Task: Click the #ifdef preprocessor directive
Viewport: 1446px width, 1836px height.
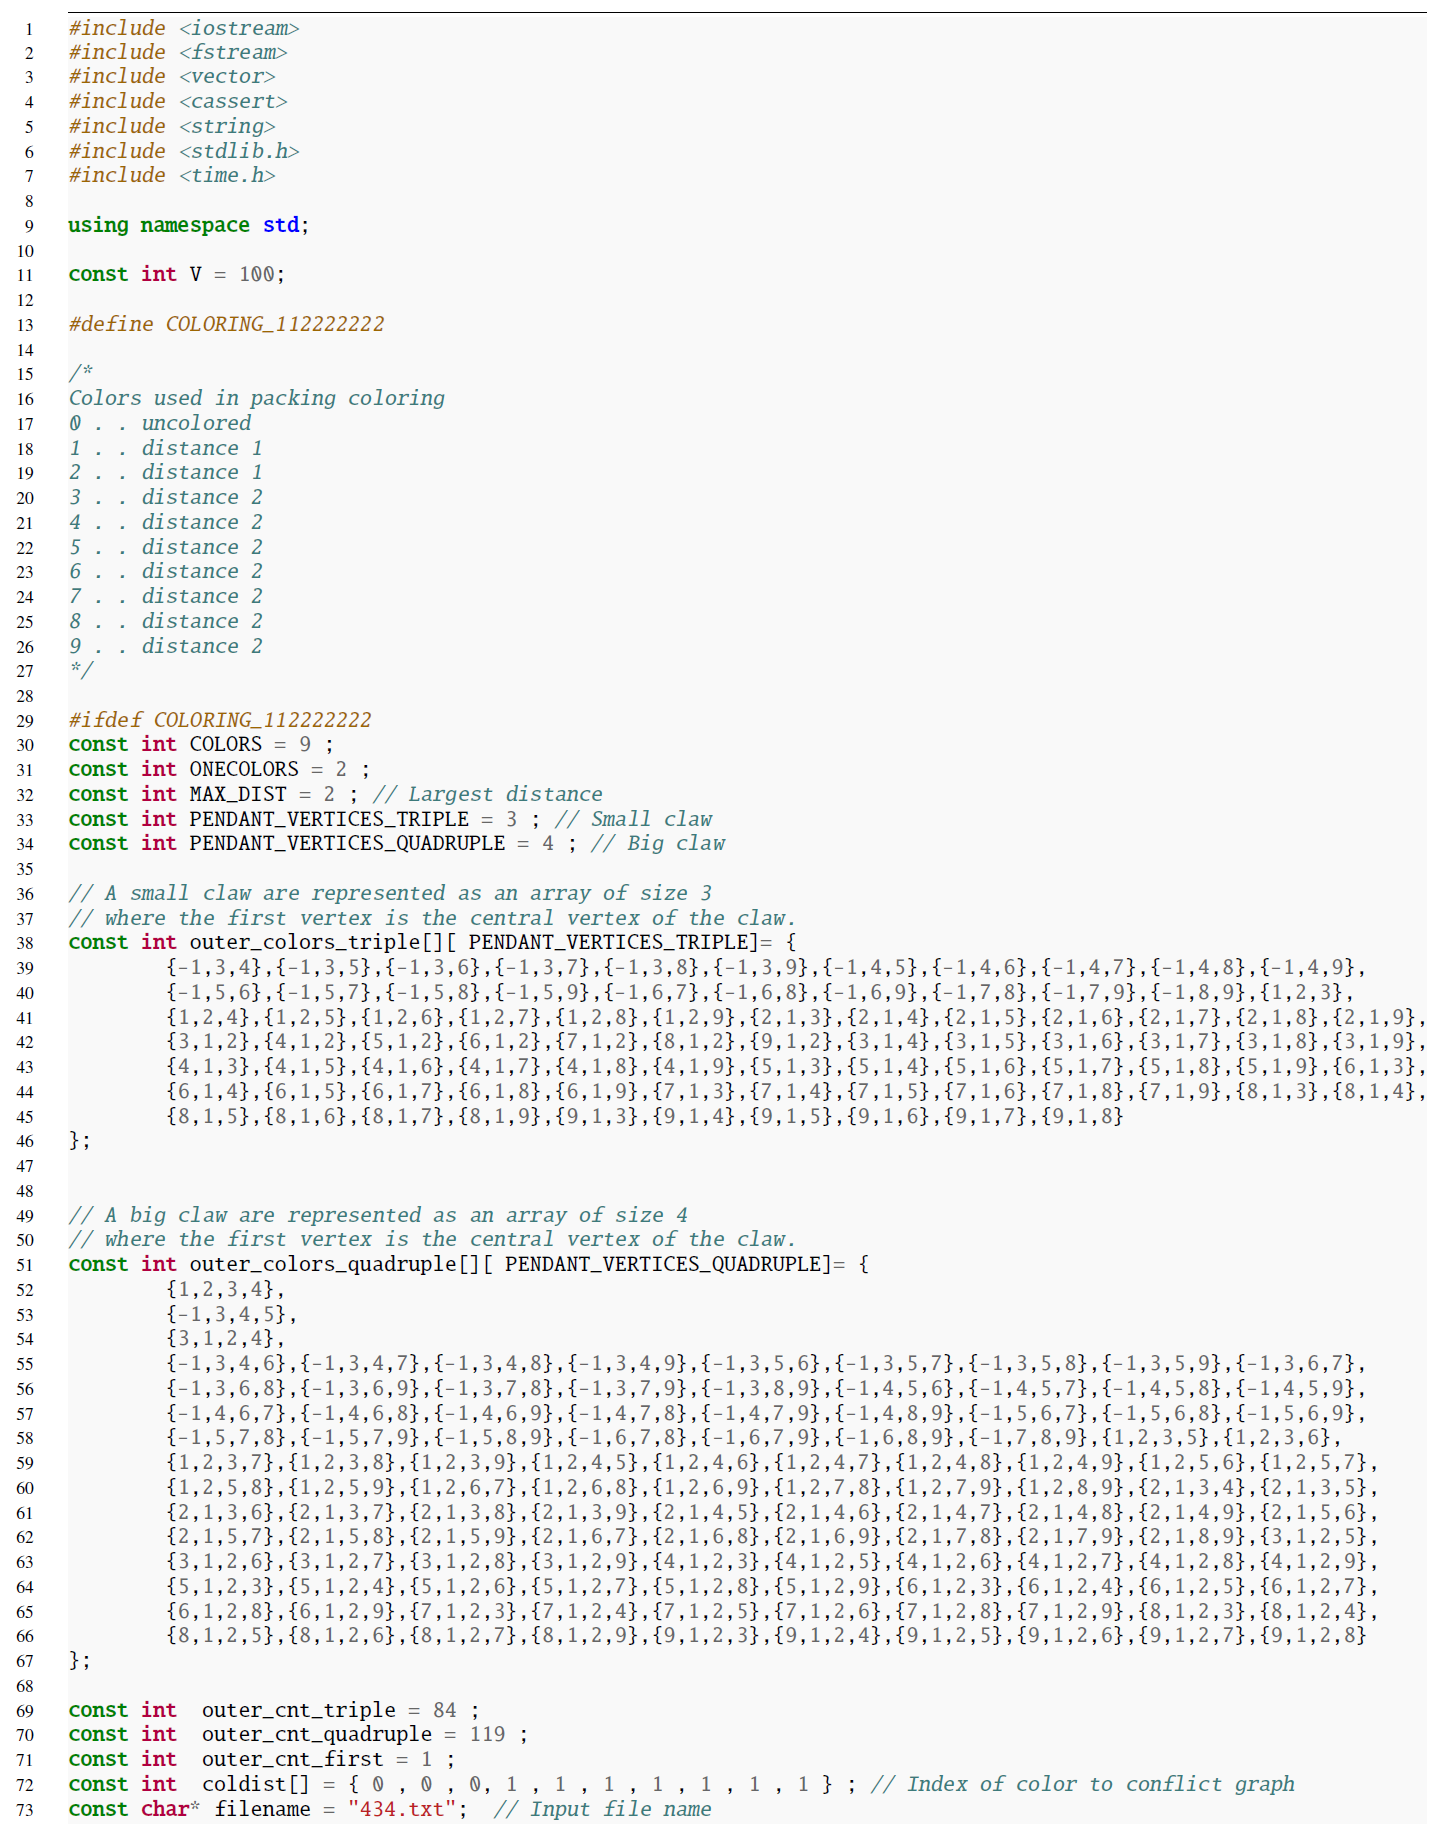Action: tap(105, 720)
